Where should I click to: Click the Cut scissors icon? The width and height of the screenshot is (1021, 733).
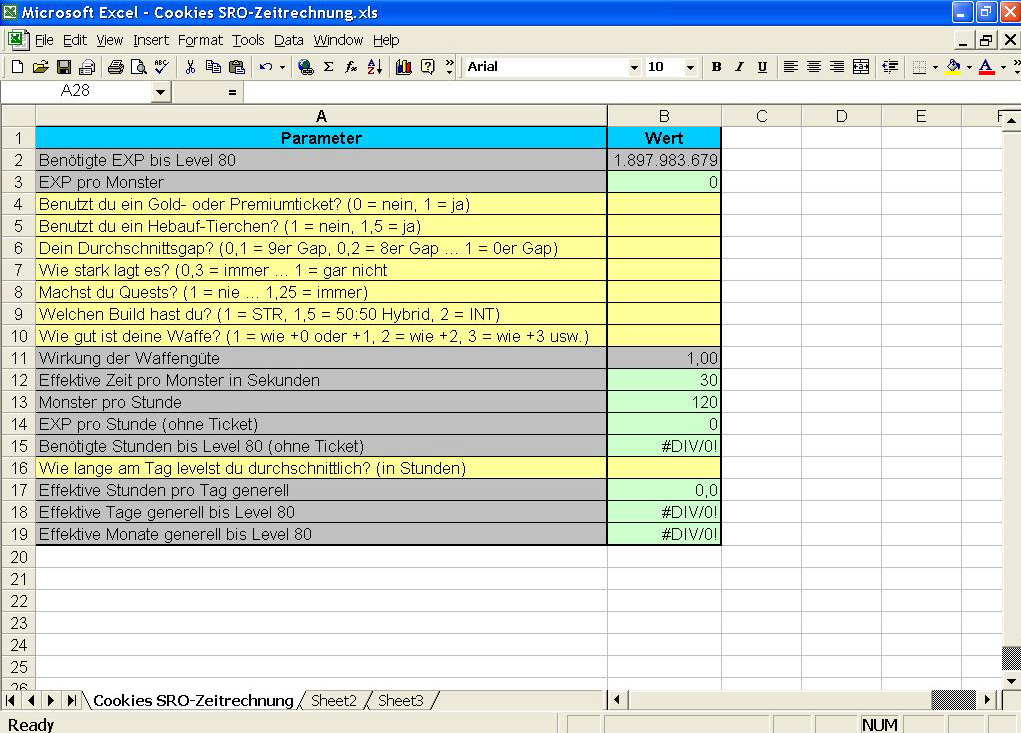190,67
